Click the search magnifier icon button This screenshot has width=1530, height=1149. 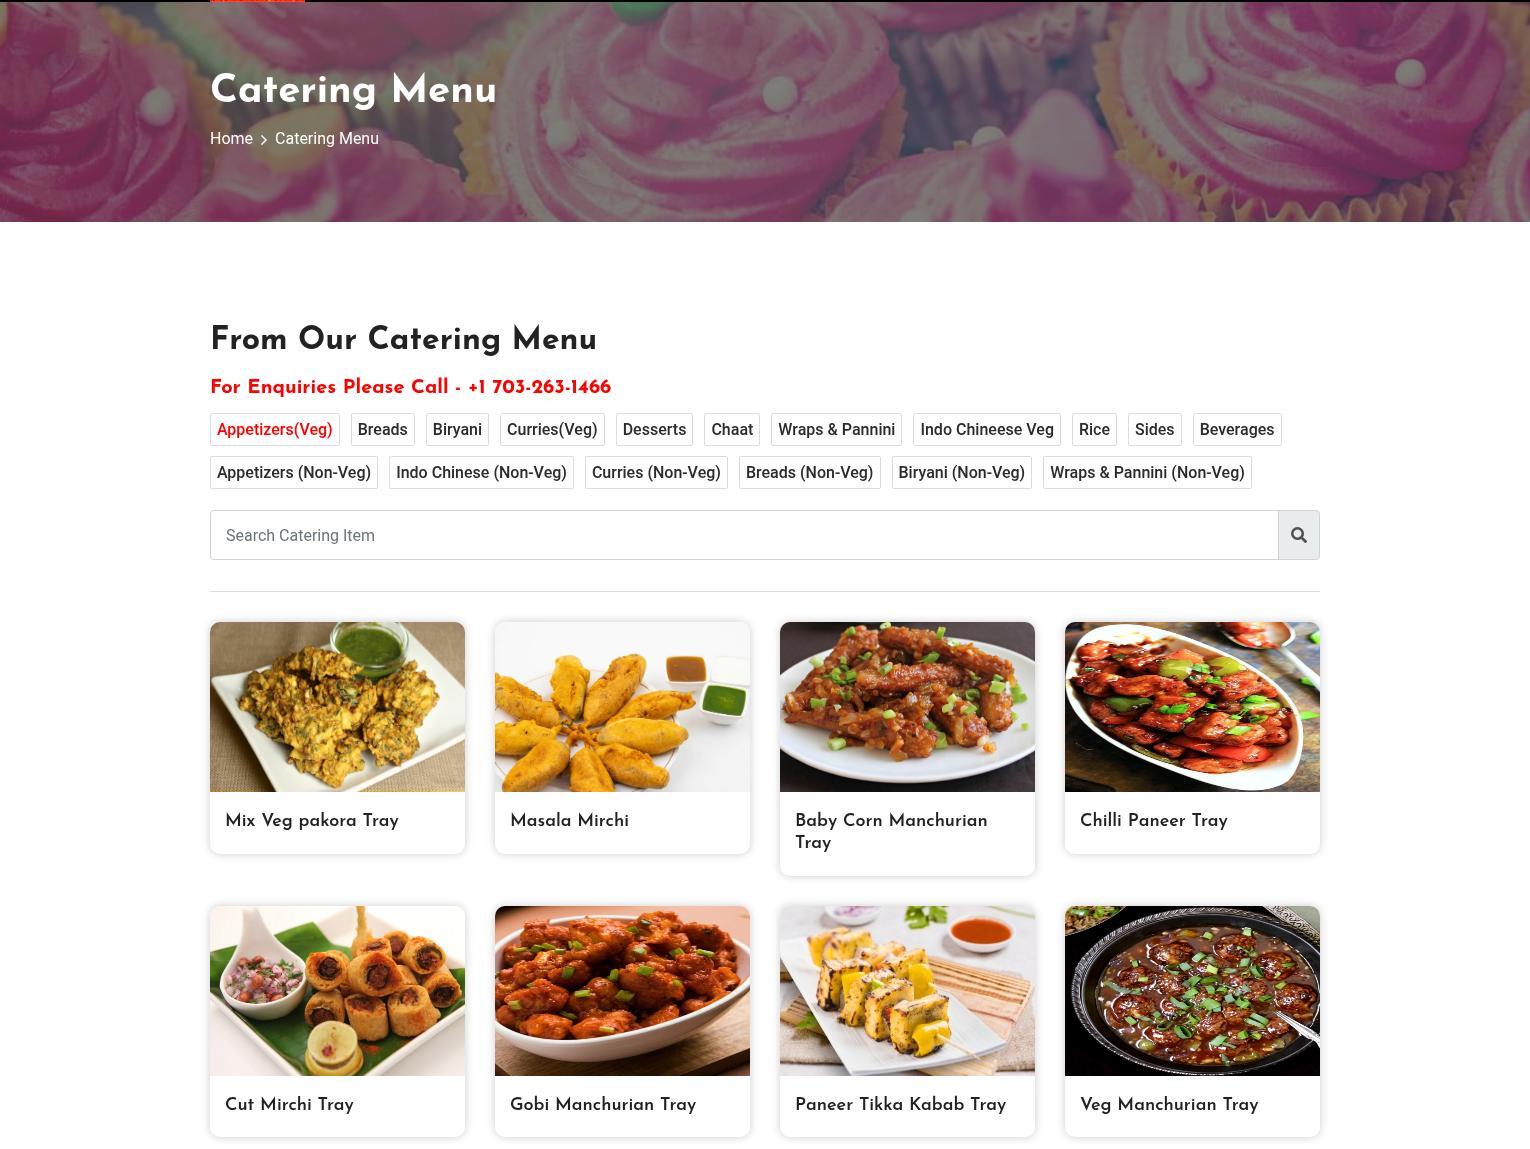pos(1298,535)
